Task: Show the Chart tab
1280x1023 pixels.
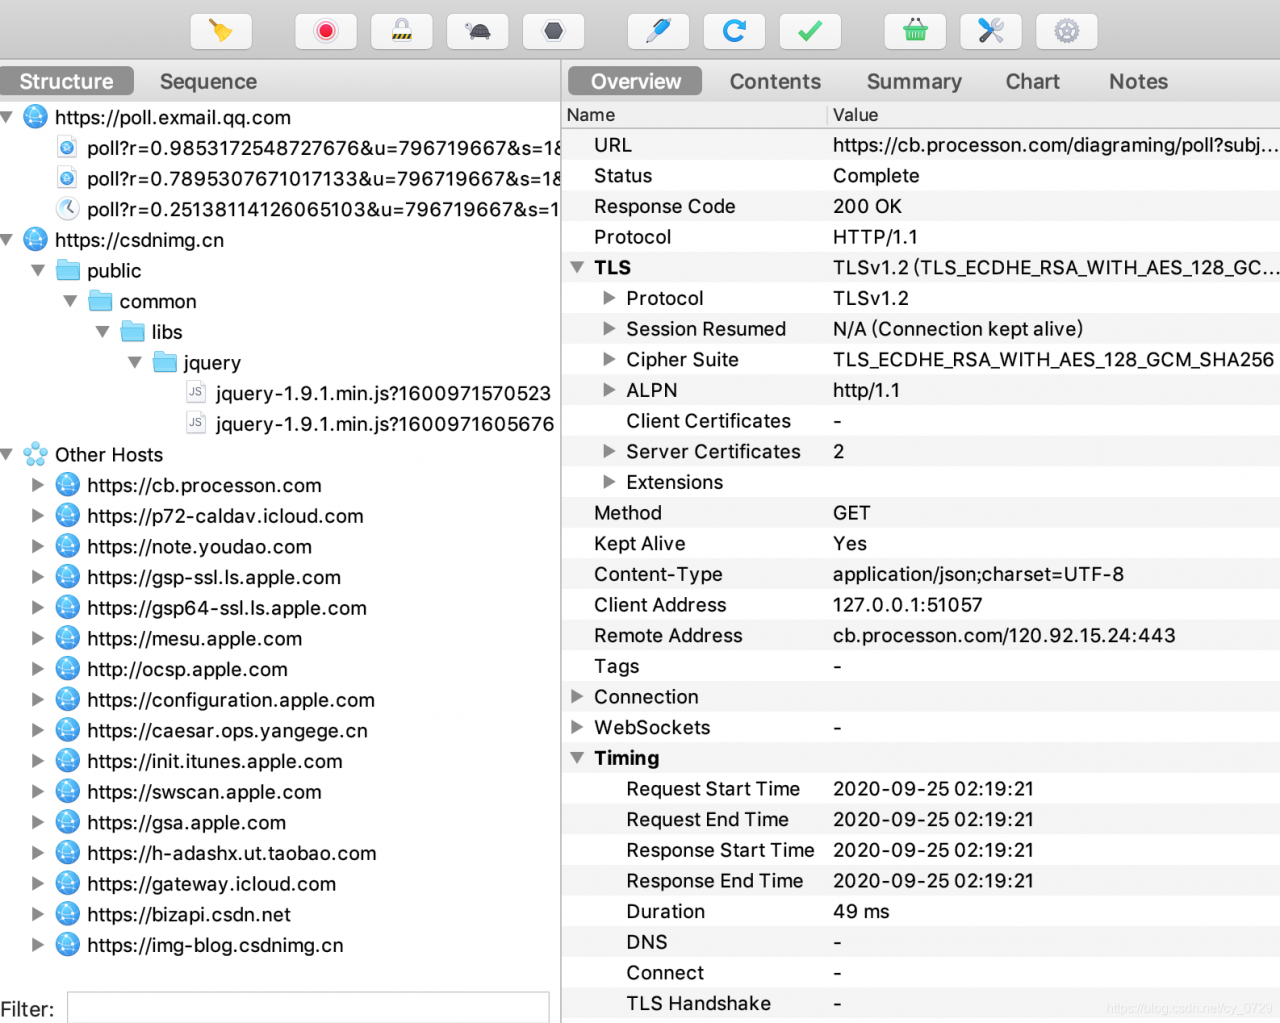Action: [1032, 81]
